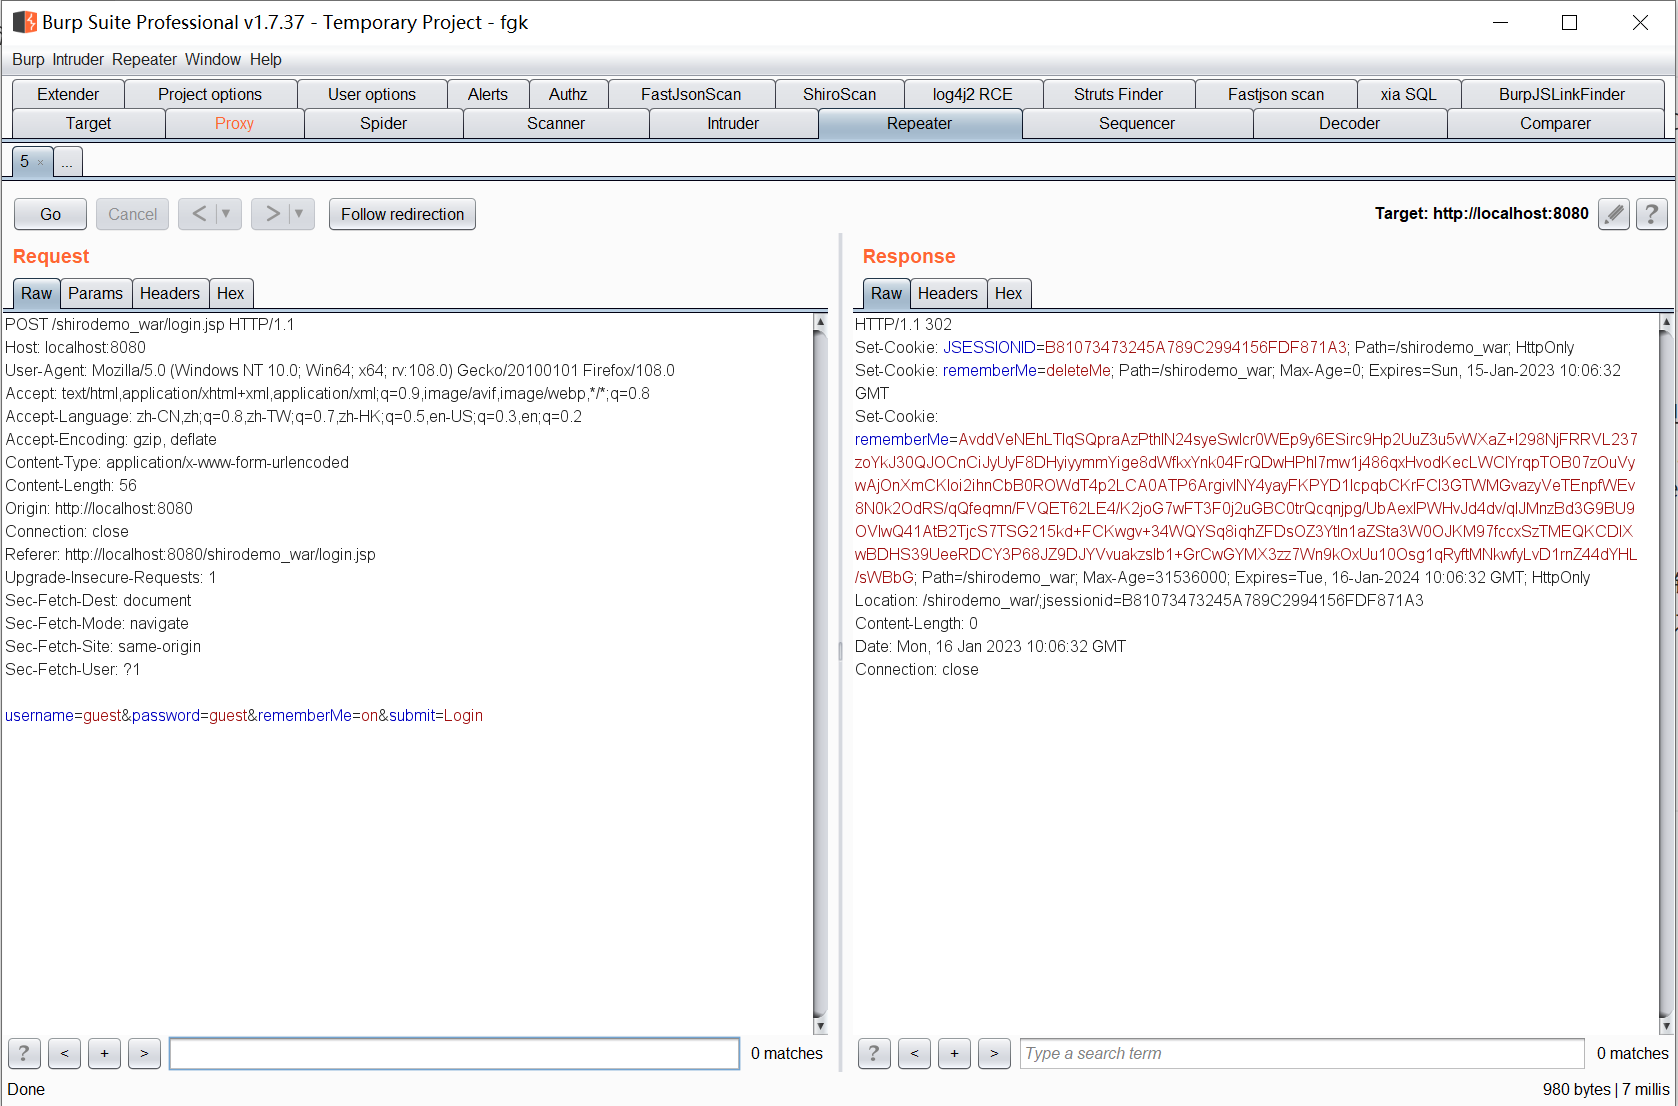Image resolution: width=1678 pixels, height=1106 pixels.
Task: Click the response search term field
Action: pyautogui.click(x=1301, y=1053)
